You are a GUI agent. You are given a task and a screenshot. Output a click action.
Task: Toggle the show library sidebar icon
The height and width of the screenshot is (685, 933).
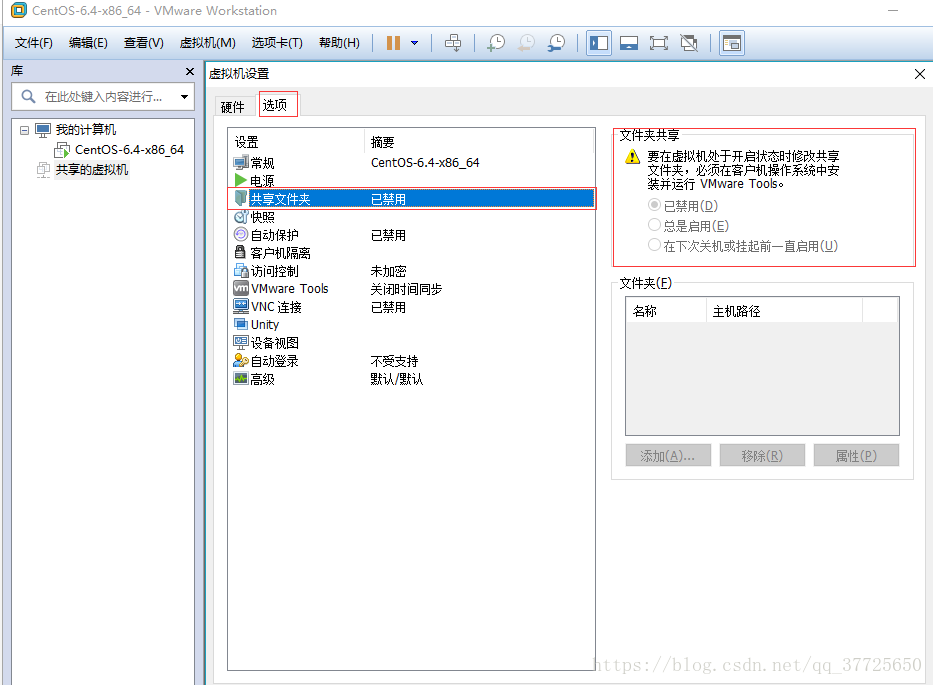coord(599,43)
